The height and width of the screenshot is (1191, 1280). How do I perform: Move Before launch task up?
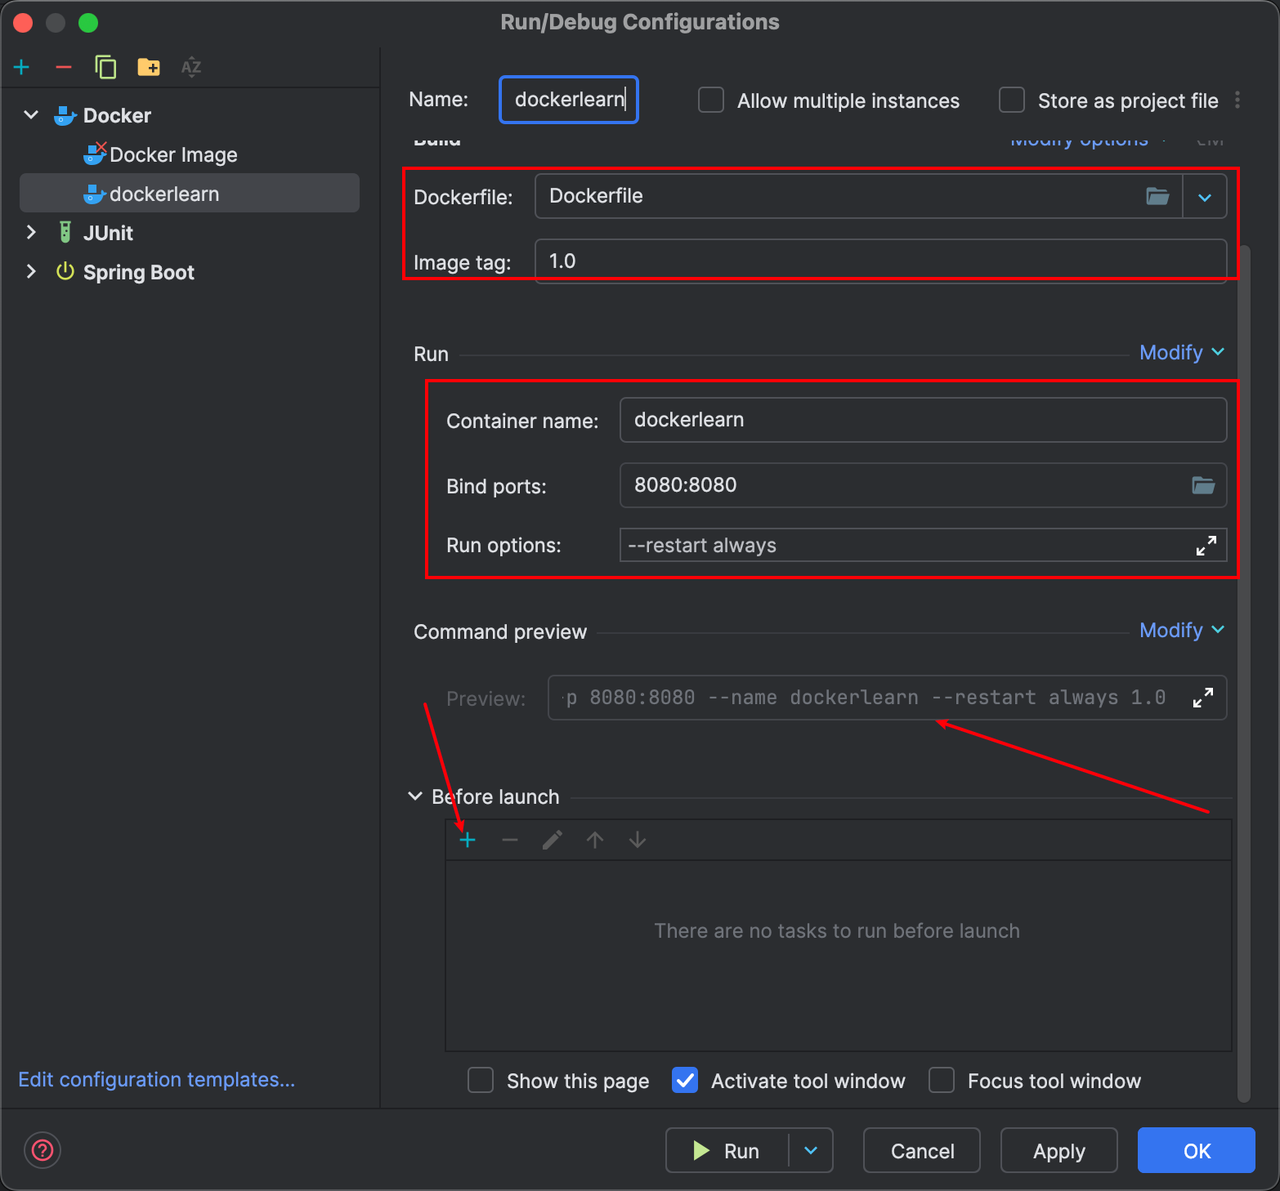click(x=595, y=840)
